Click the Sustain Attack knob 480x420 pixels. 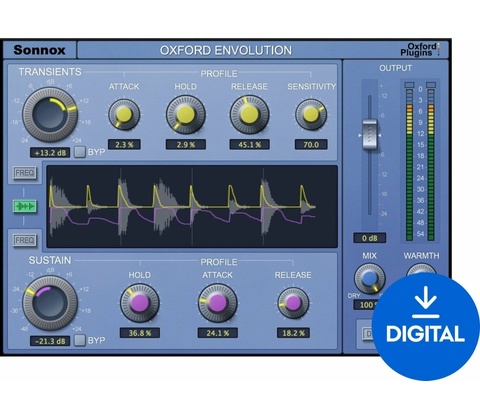[218, 303]
